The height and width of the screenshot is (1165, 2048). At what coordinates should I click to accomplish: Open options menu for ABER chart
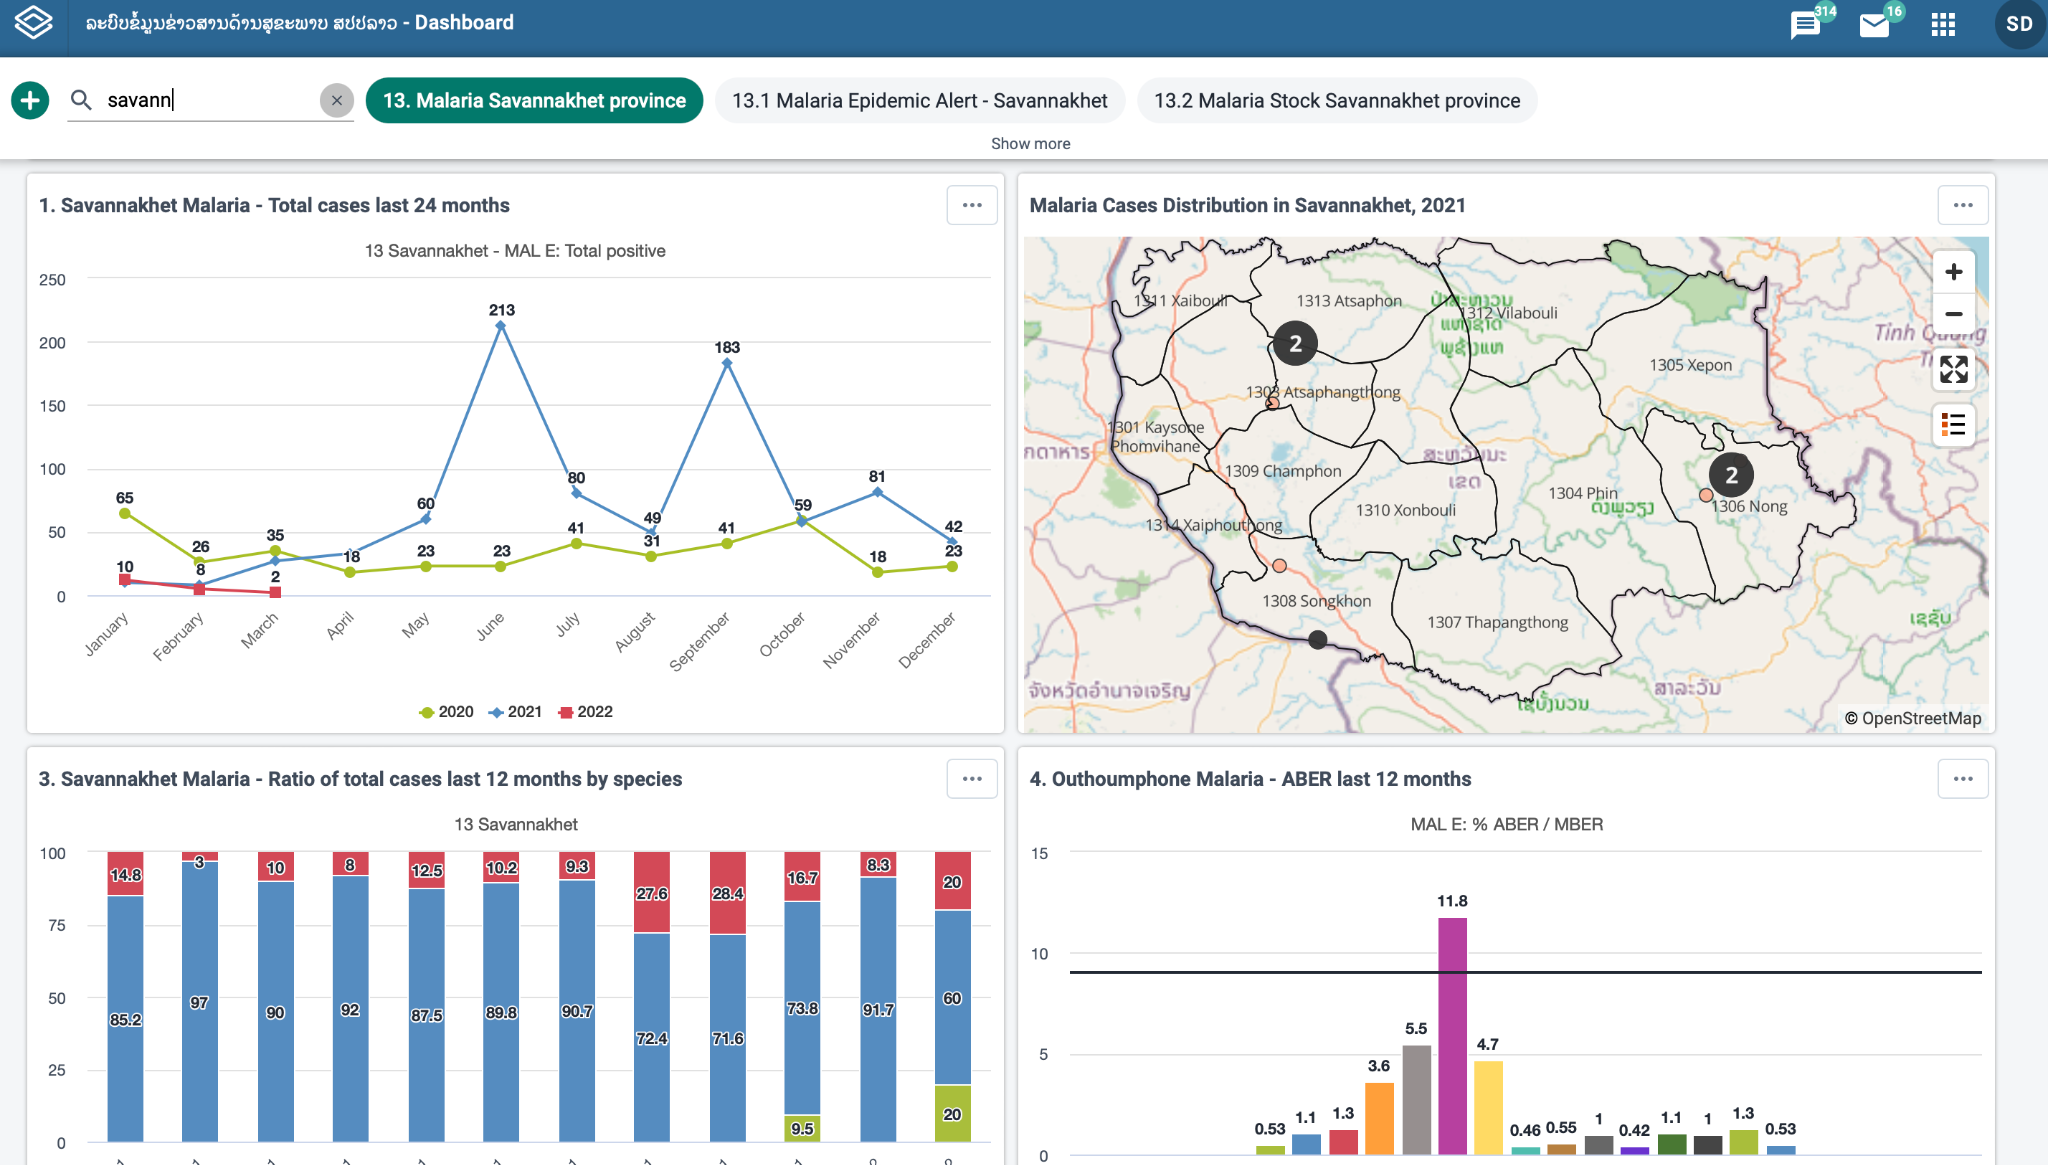click(1963, 779)
